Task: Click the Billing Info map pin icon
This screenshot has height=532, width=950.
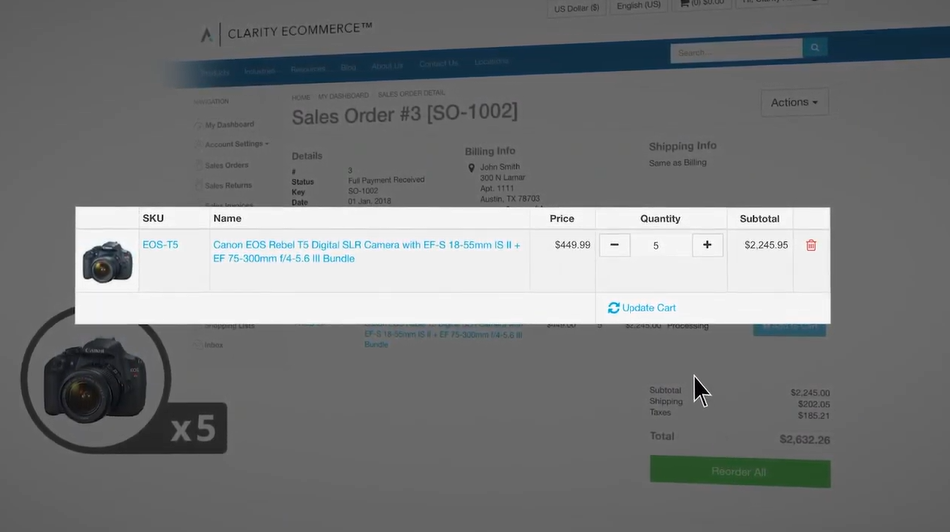Action: tap(471, 168)
